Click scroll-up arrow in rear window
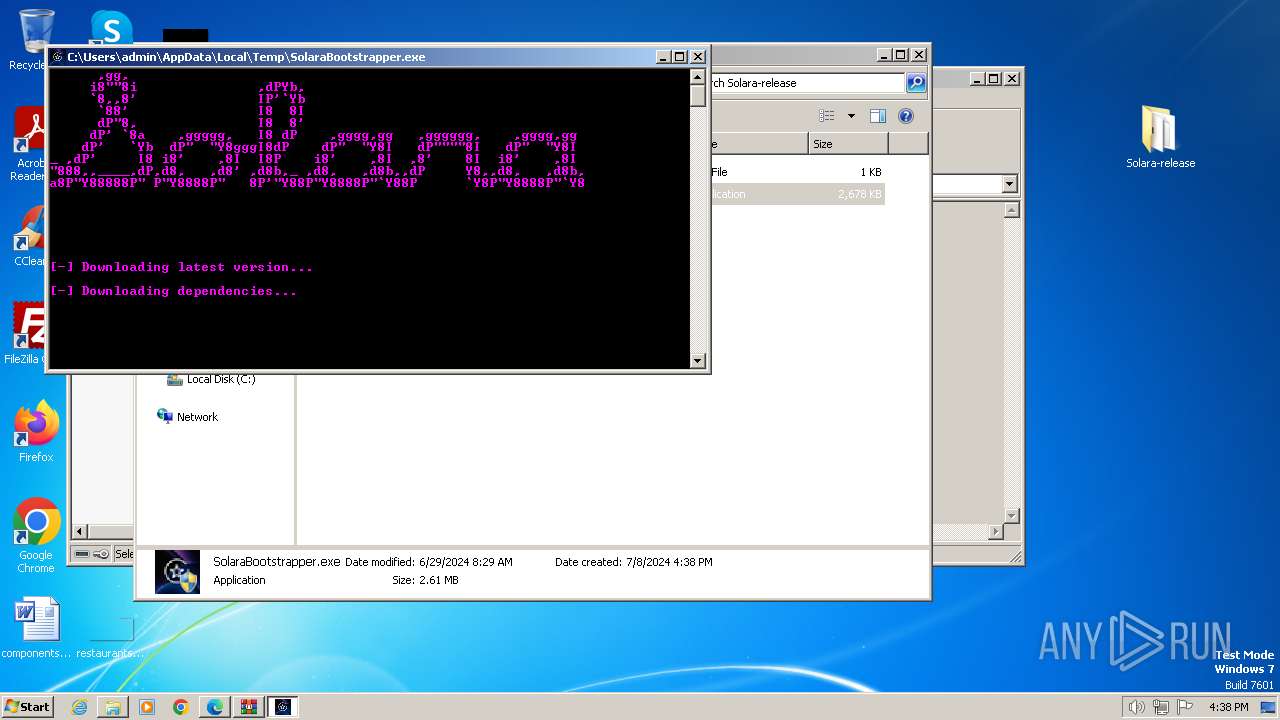Viewport: 1280px width, 720px height. click(1011, 210)
